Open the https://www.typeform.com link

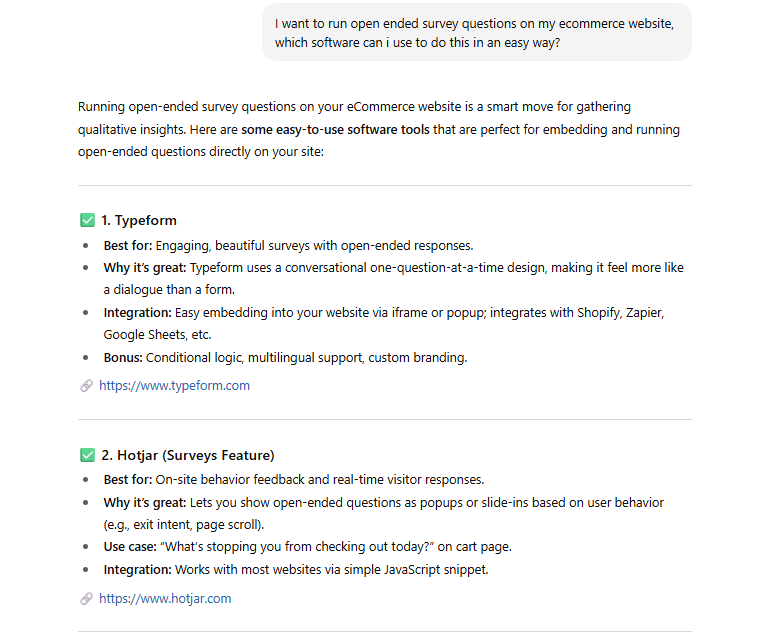(174, 386)
